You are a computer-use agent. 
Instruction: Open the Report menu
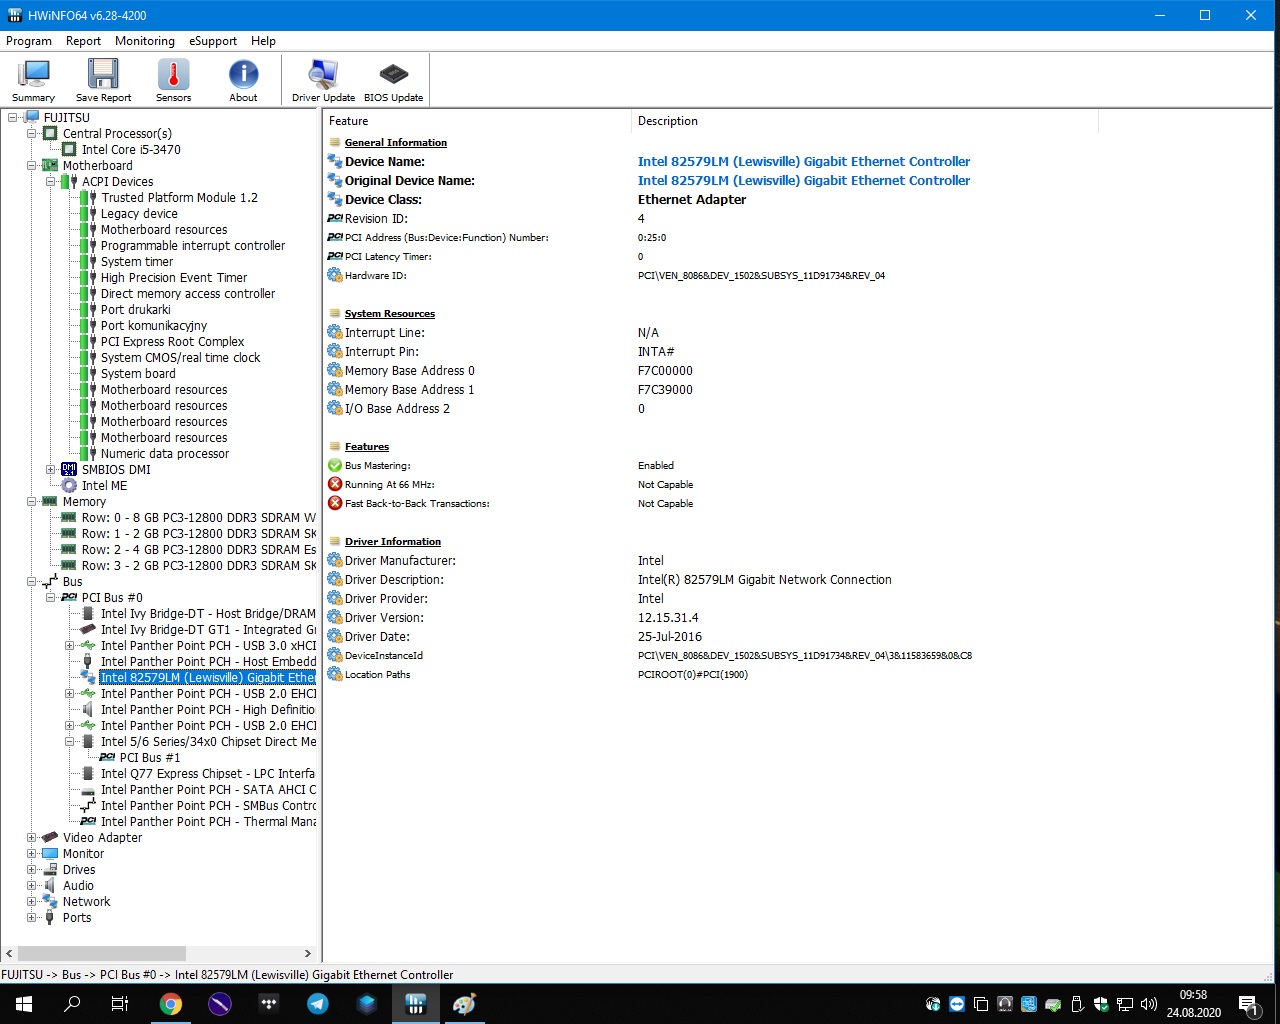pos(83,41)
